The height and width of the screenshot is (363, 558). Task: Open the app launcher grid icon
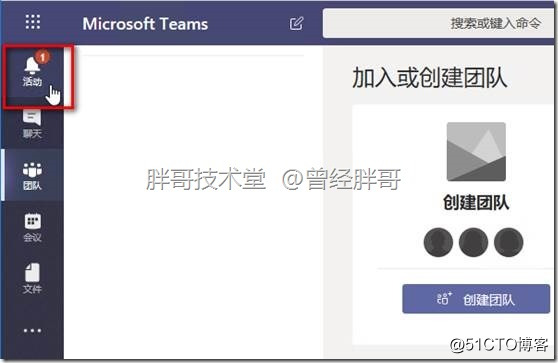[x=33, y=22]
